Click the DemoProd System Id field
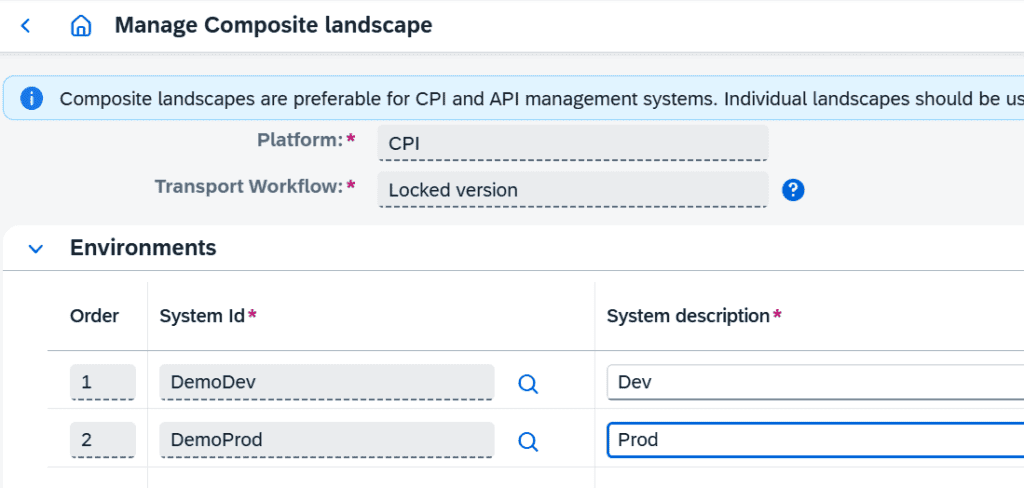This screenshot has height=488, width=1024. point(327,440)
